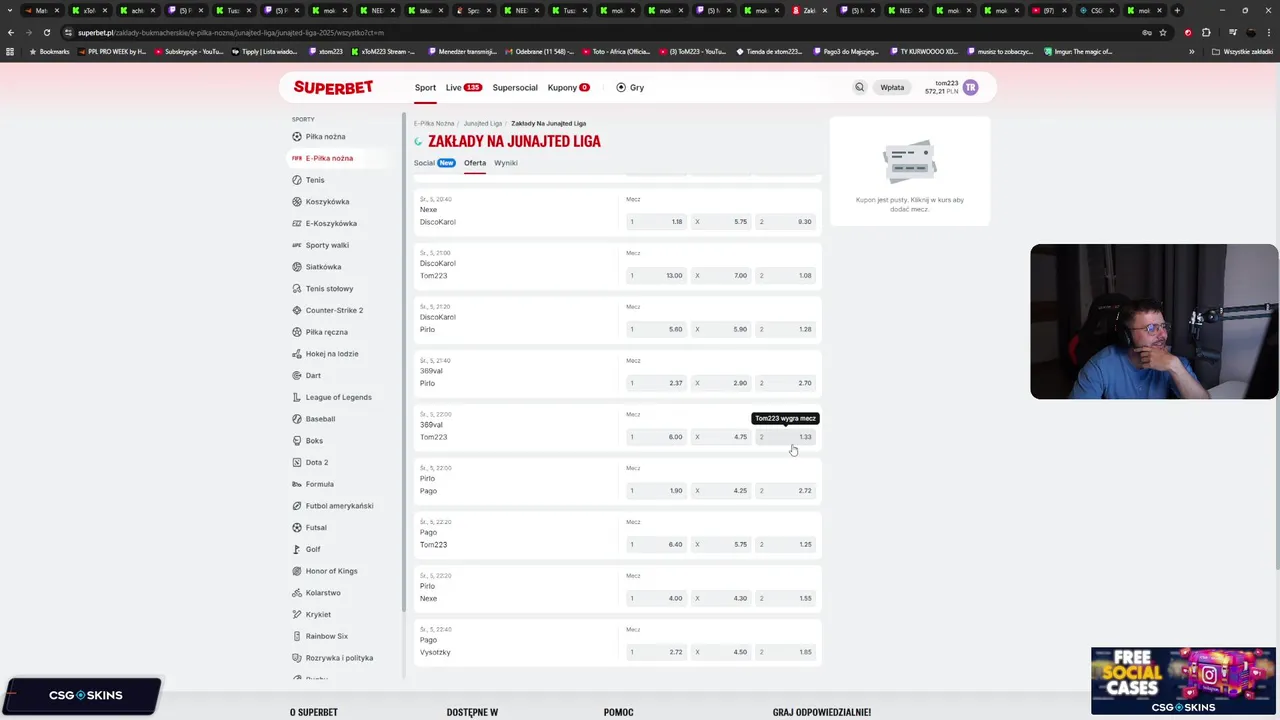The image size is (1280, 720).
Task: Open Sporty walki category
Action: point(327,245)
